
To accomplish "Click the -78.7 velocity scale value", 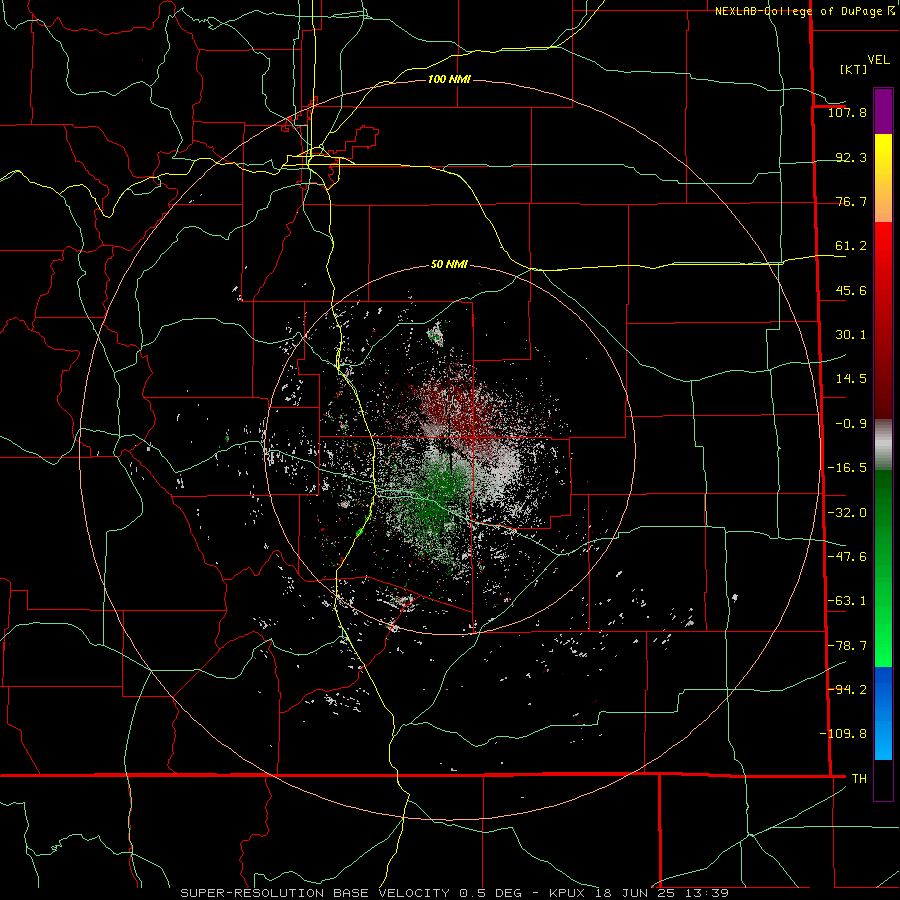I will click(x=847, y=646).
